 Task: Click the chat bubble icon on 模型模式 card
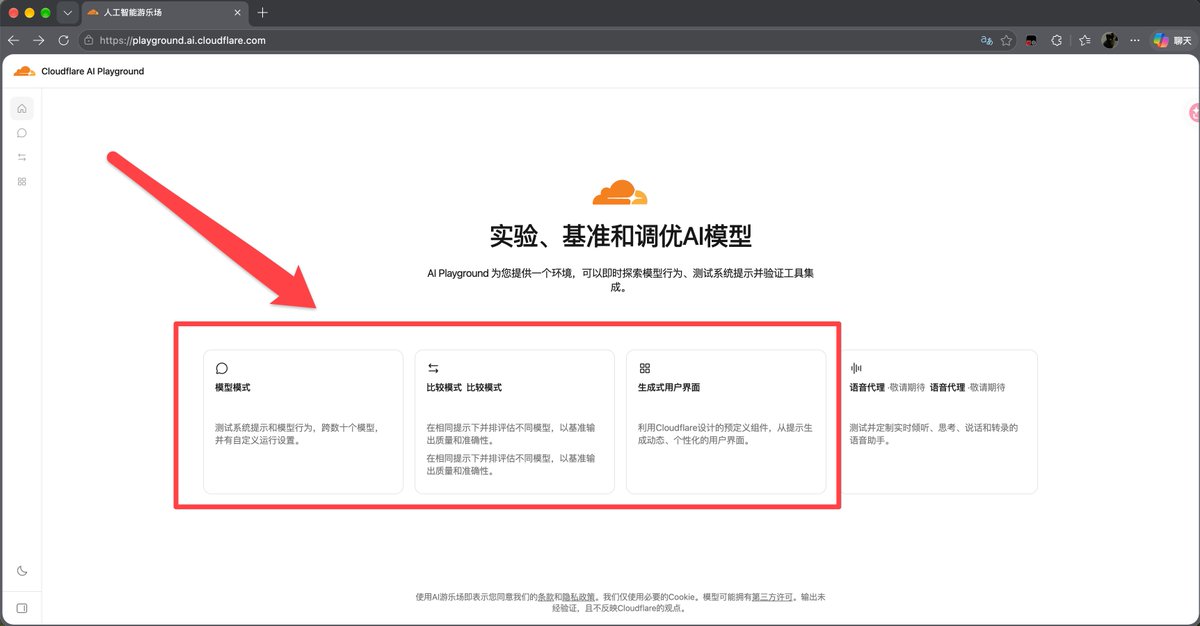[221, 368]
